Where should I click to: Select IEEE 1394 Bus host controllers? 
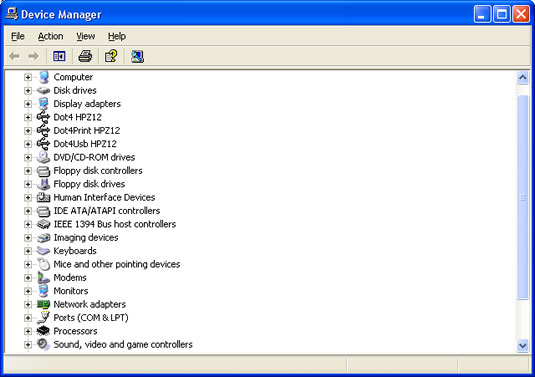click(x=115, y=224)
